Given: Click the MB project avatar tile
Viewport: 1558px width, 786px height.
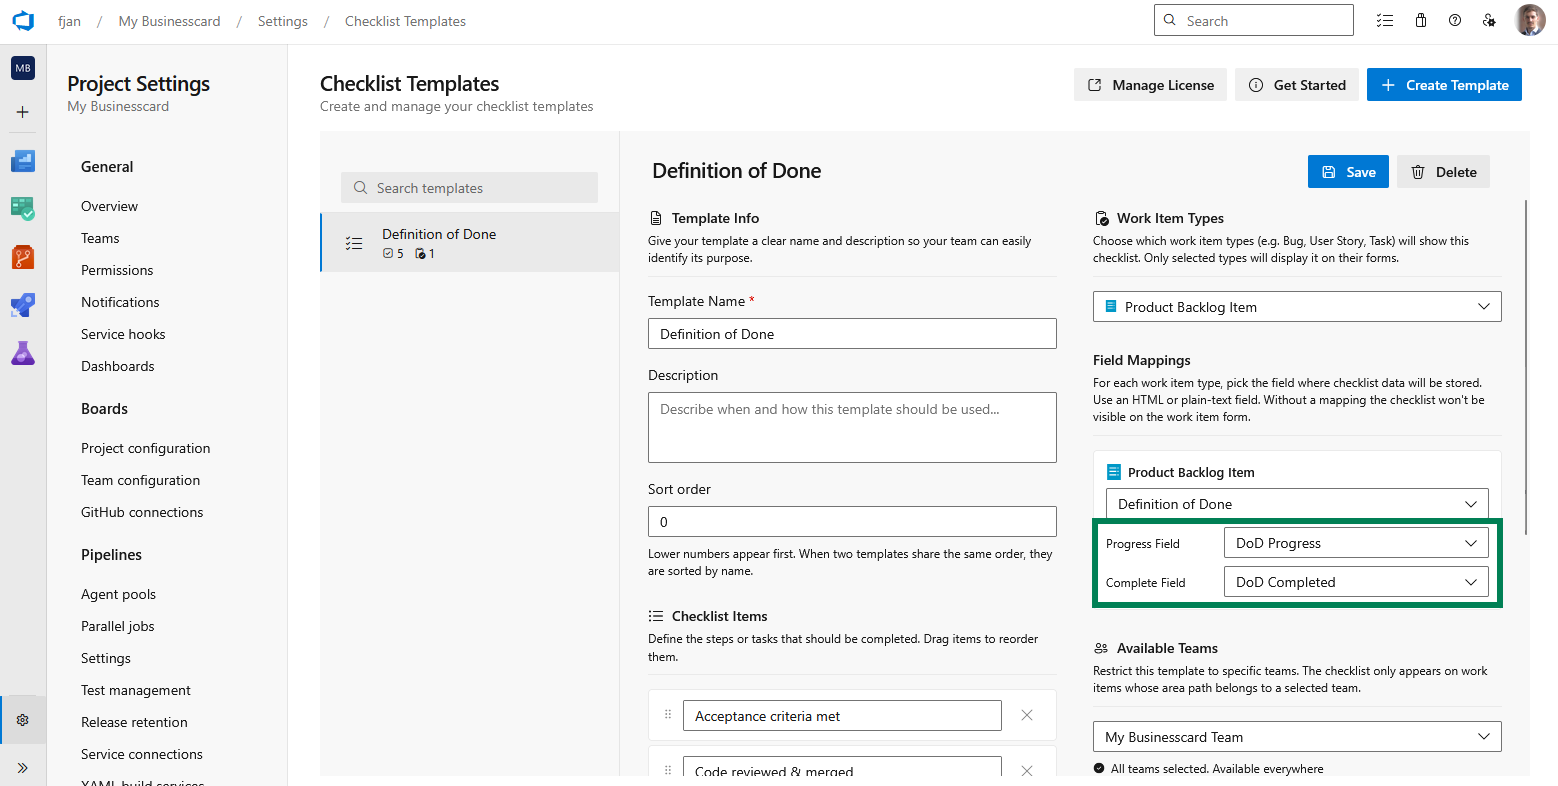Looking at the screenshot, I should coord(22,68).
